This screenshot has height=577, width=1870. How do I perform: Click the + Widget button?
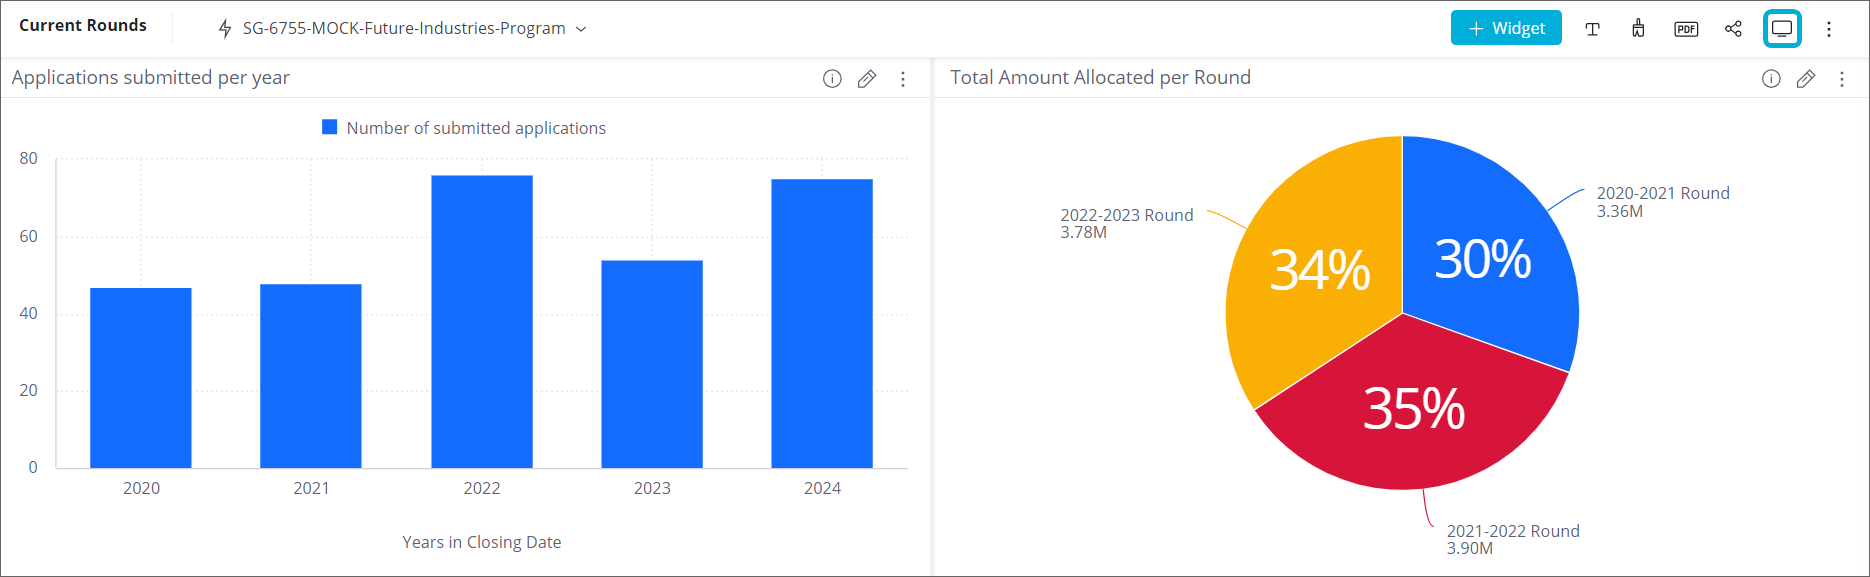pyautogui.click(x=1506, y=29)
